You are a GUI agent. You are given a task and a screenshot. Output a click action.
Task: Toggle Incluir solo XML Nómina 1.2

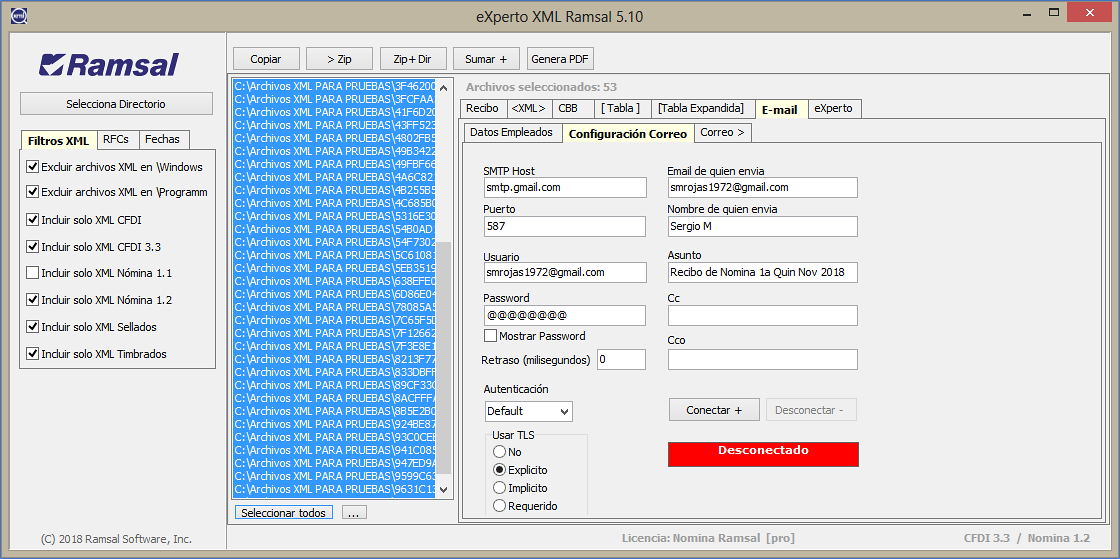pyautogui.click(x=32, y=300)
